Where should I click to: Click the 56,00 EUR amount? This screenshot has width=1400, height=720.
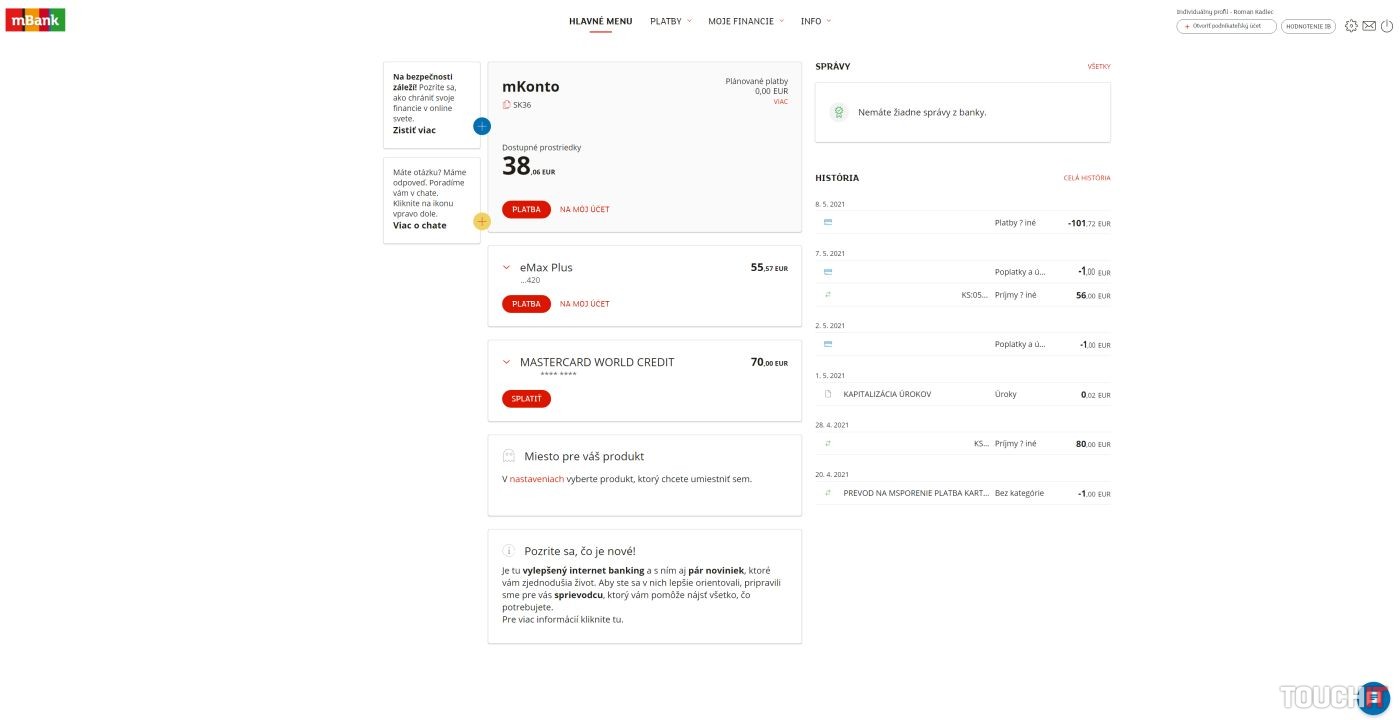(x=1093, y=296)
